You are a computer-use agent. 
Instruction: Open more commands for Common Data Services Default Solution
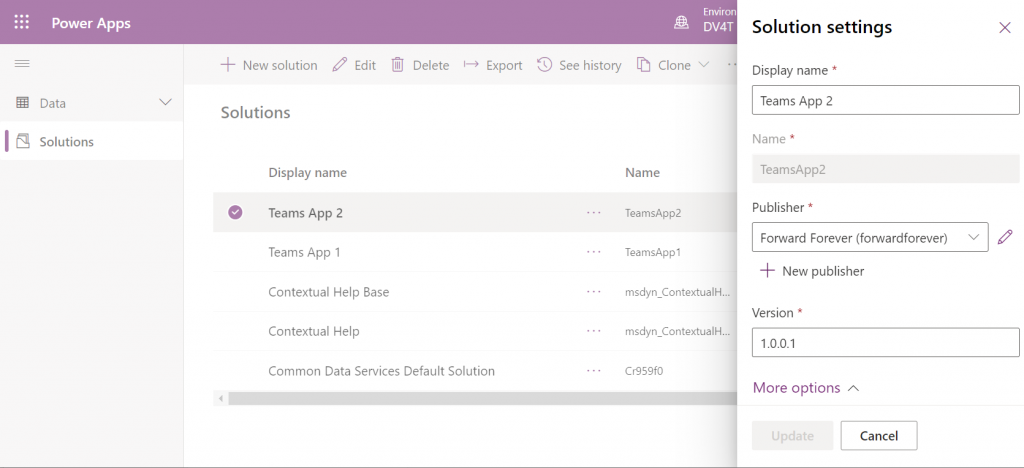tap(594, 370)
